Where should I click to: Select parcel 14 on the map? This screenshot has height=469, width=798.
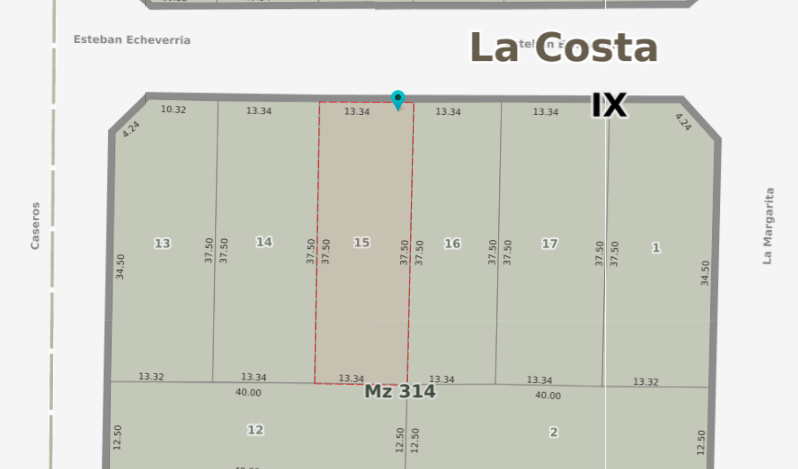(264, 242)
